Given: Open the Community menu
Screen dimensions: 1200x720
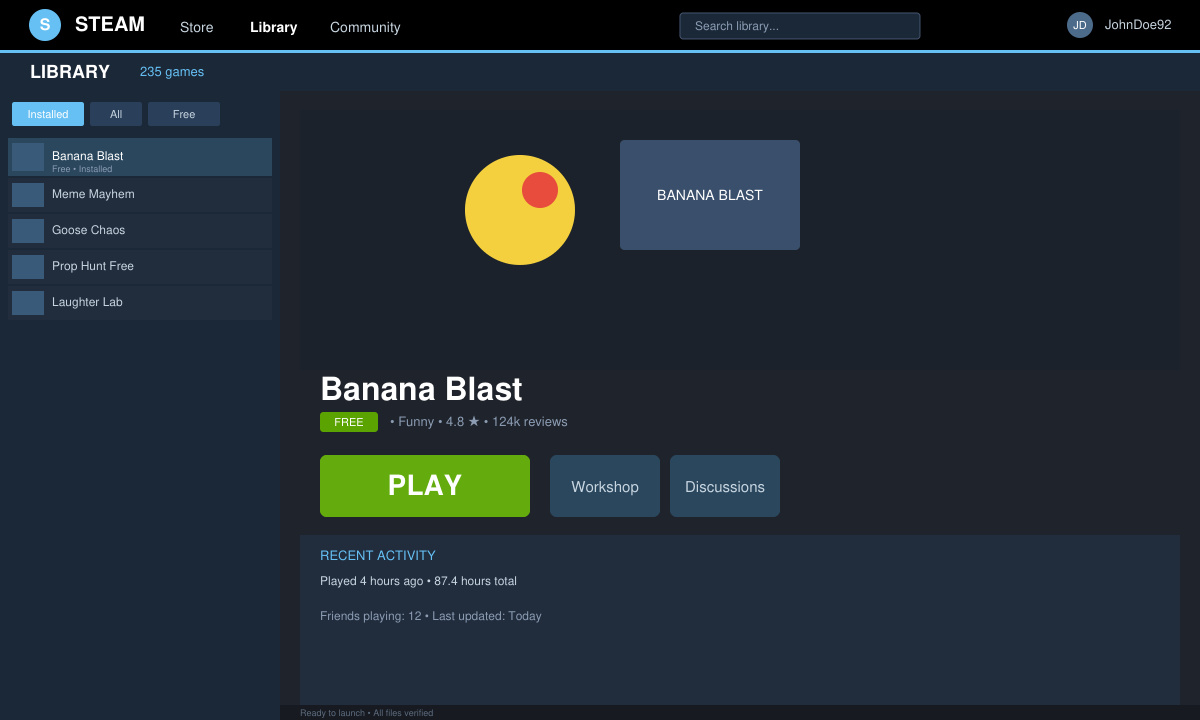Looking at the screenshot, I should [x=365, y=27].
